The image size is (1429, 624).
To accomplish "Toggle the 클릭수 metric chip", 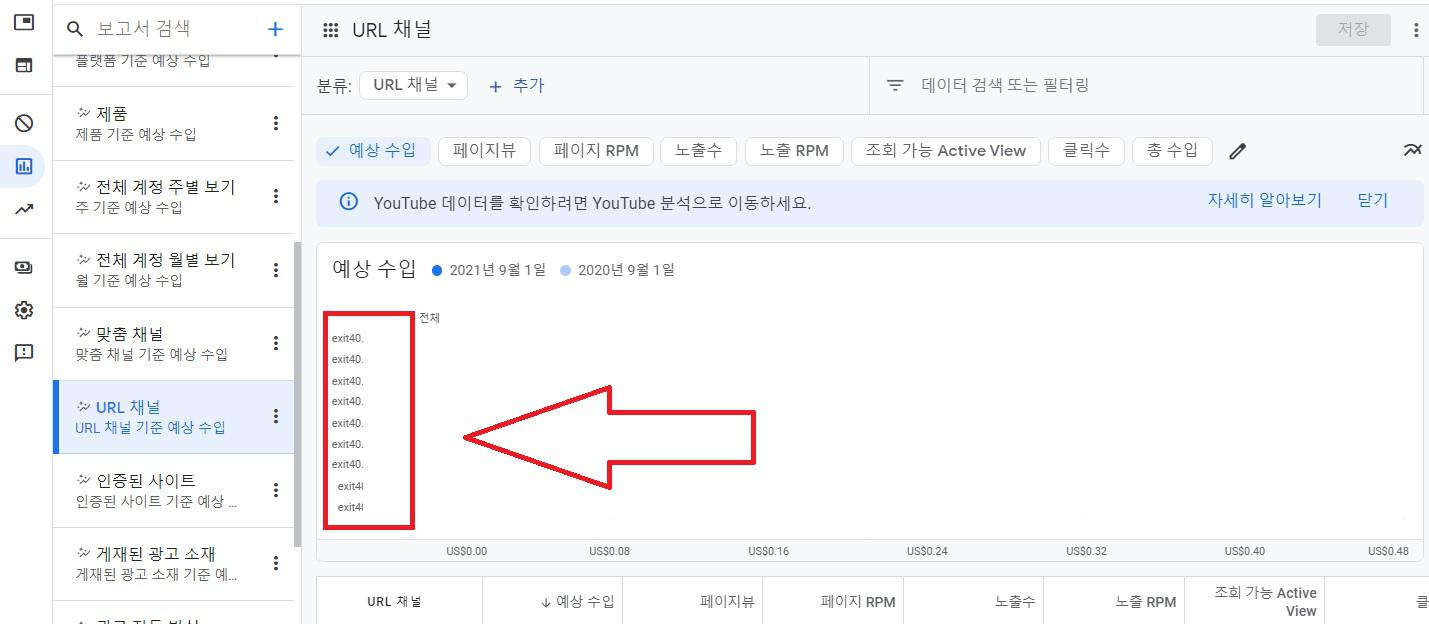I will point(1086,151).
